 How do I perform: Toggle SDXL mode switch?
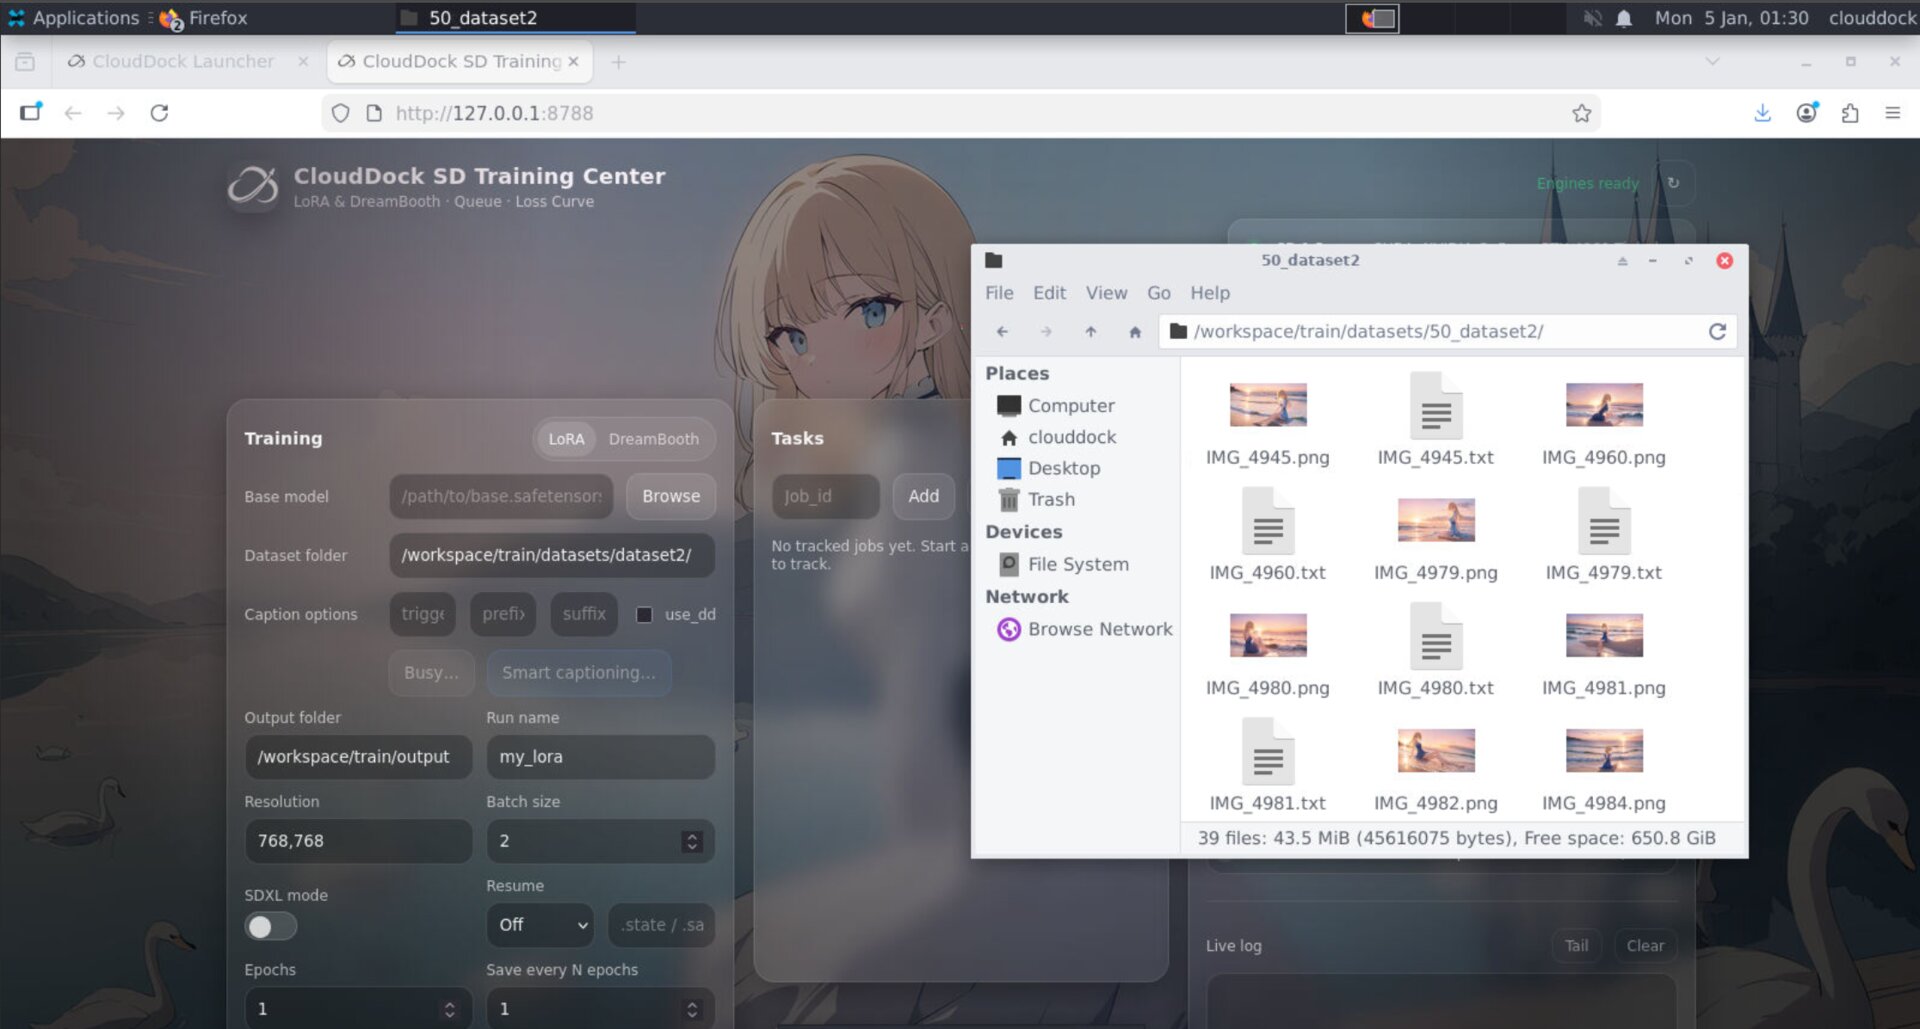[271, 927]
